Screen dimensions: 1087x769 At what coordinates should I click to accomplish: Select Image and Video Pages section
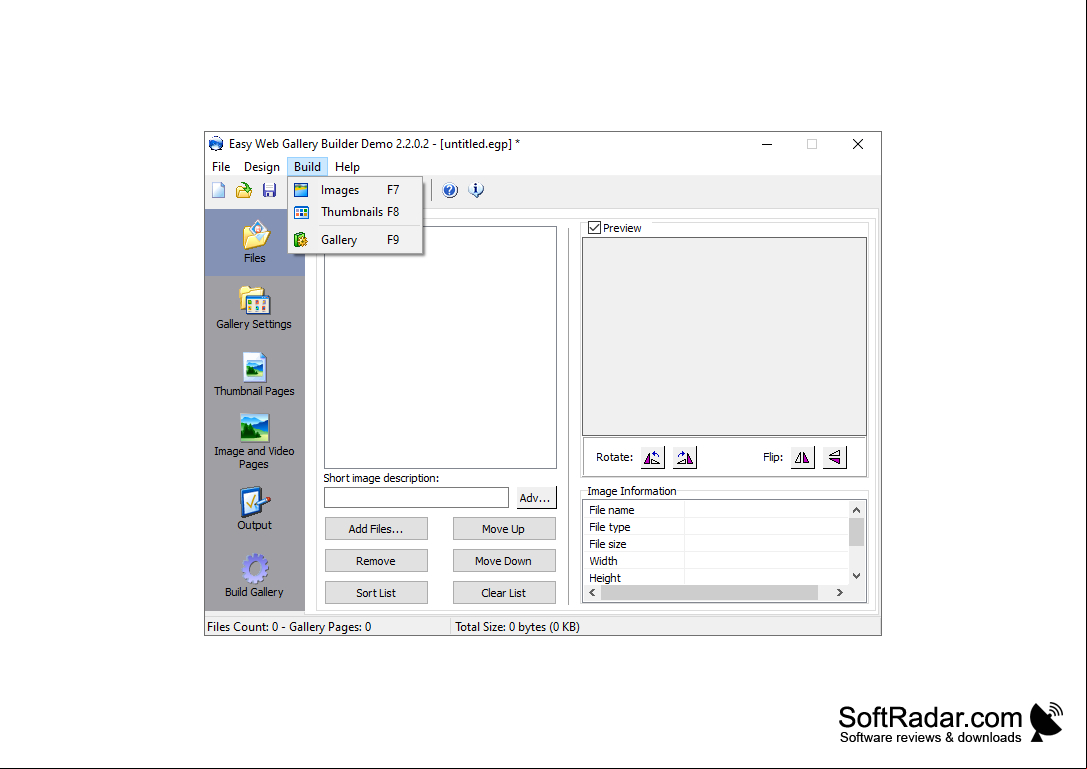tap(254, 442)
